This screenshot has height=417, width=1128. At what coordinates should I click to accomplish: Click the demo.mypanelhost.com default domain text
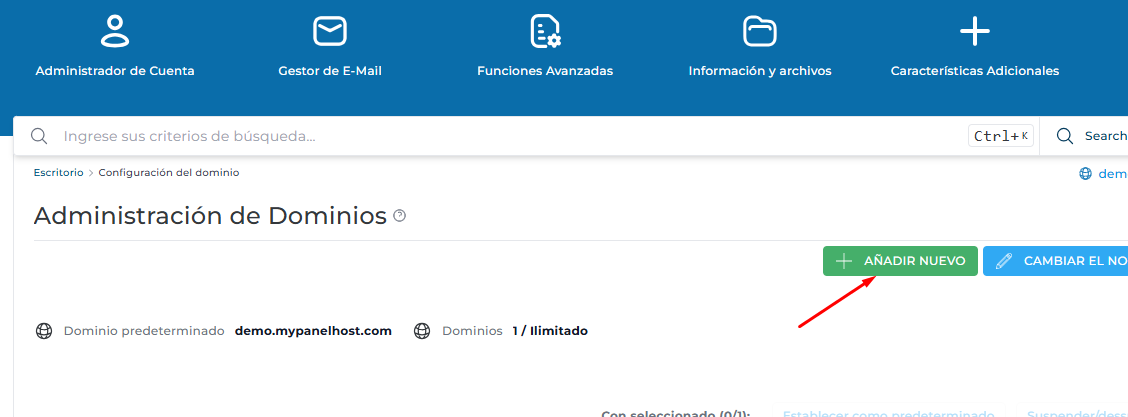pyautogui.click(x=313, y=330)
